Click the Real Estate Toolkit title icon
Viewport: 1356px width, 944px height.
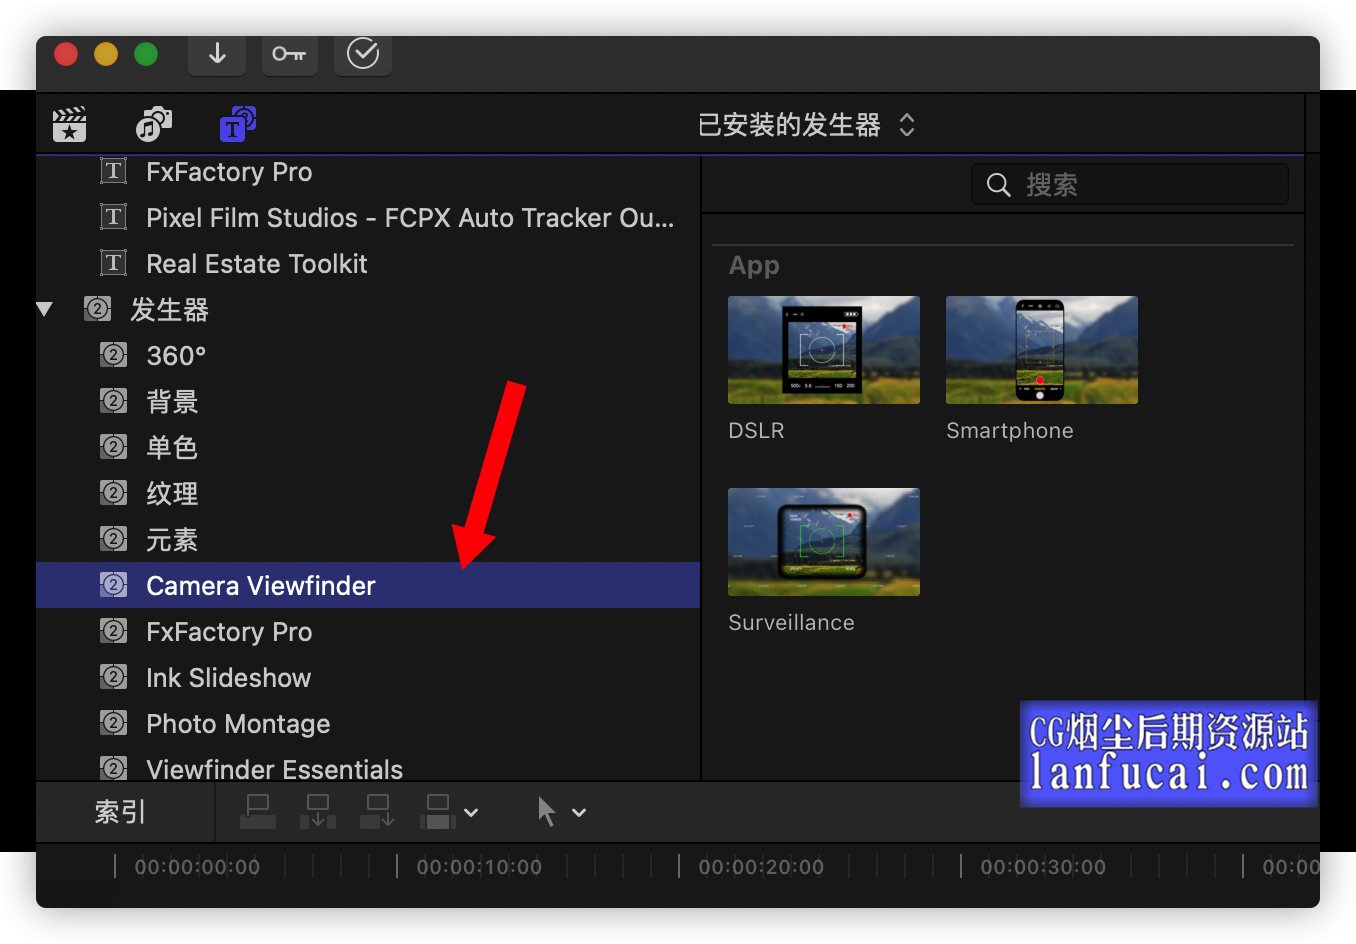pyautogui.click(x=114, y=263)
